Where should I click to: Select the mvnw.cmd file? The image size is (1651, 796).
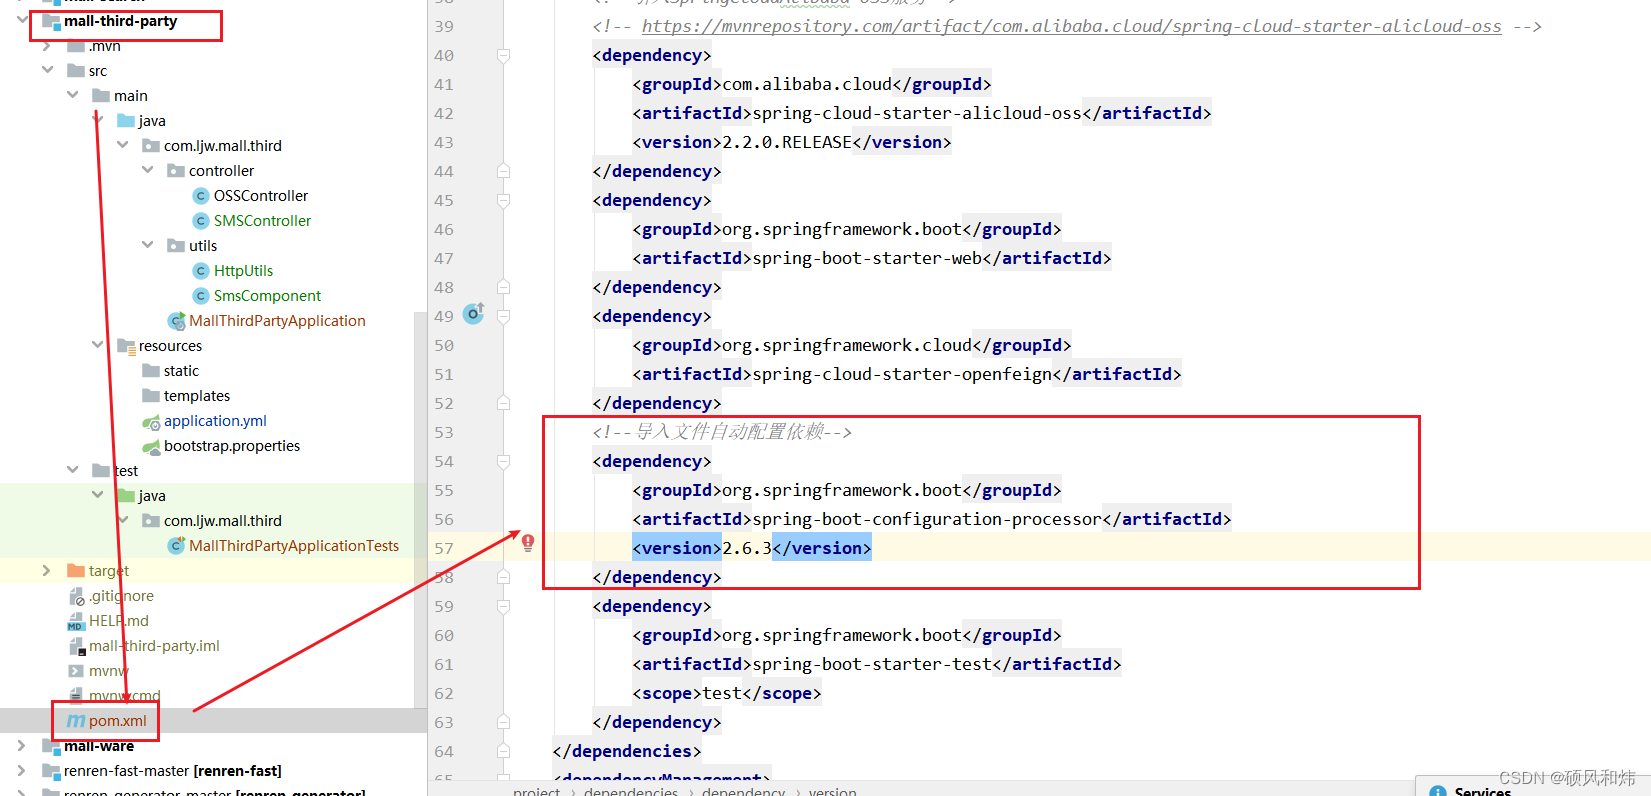coord(124,696)
